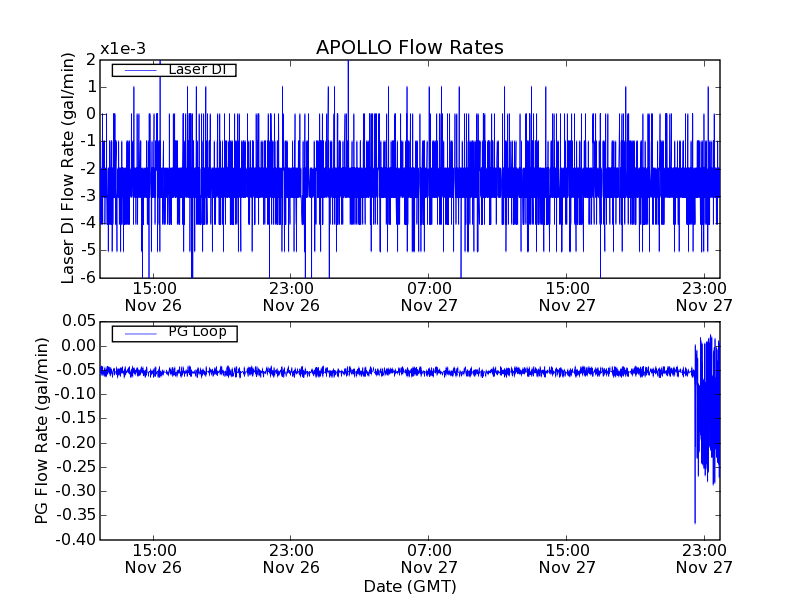Click bottom plot's 23:00 Nov 27 tick label
The height and width of the screenshot is (600, 800).
(x=704, y=558)
